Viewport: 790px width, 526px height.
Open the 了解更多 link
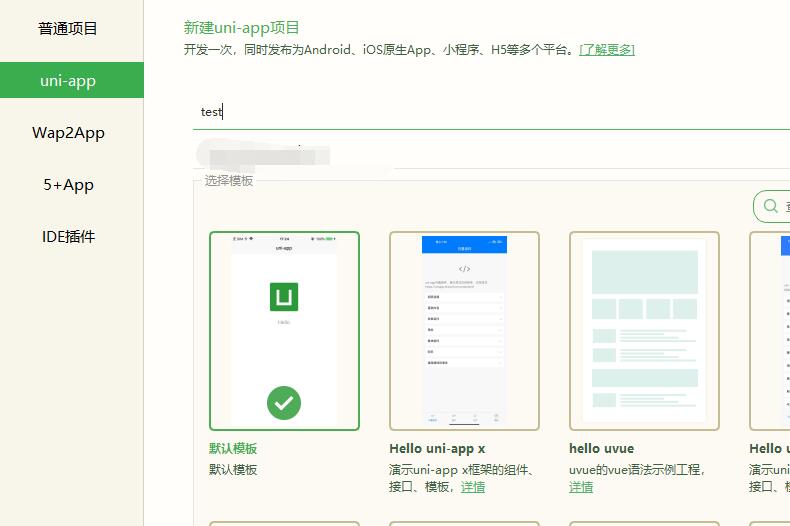click(607, 50)
